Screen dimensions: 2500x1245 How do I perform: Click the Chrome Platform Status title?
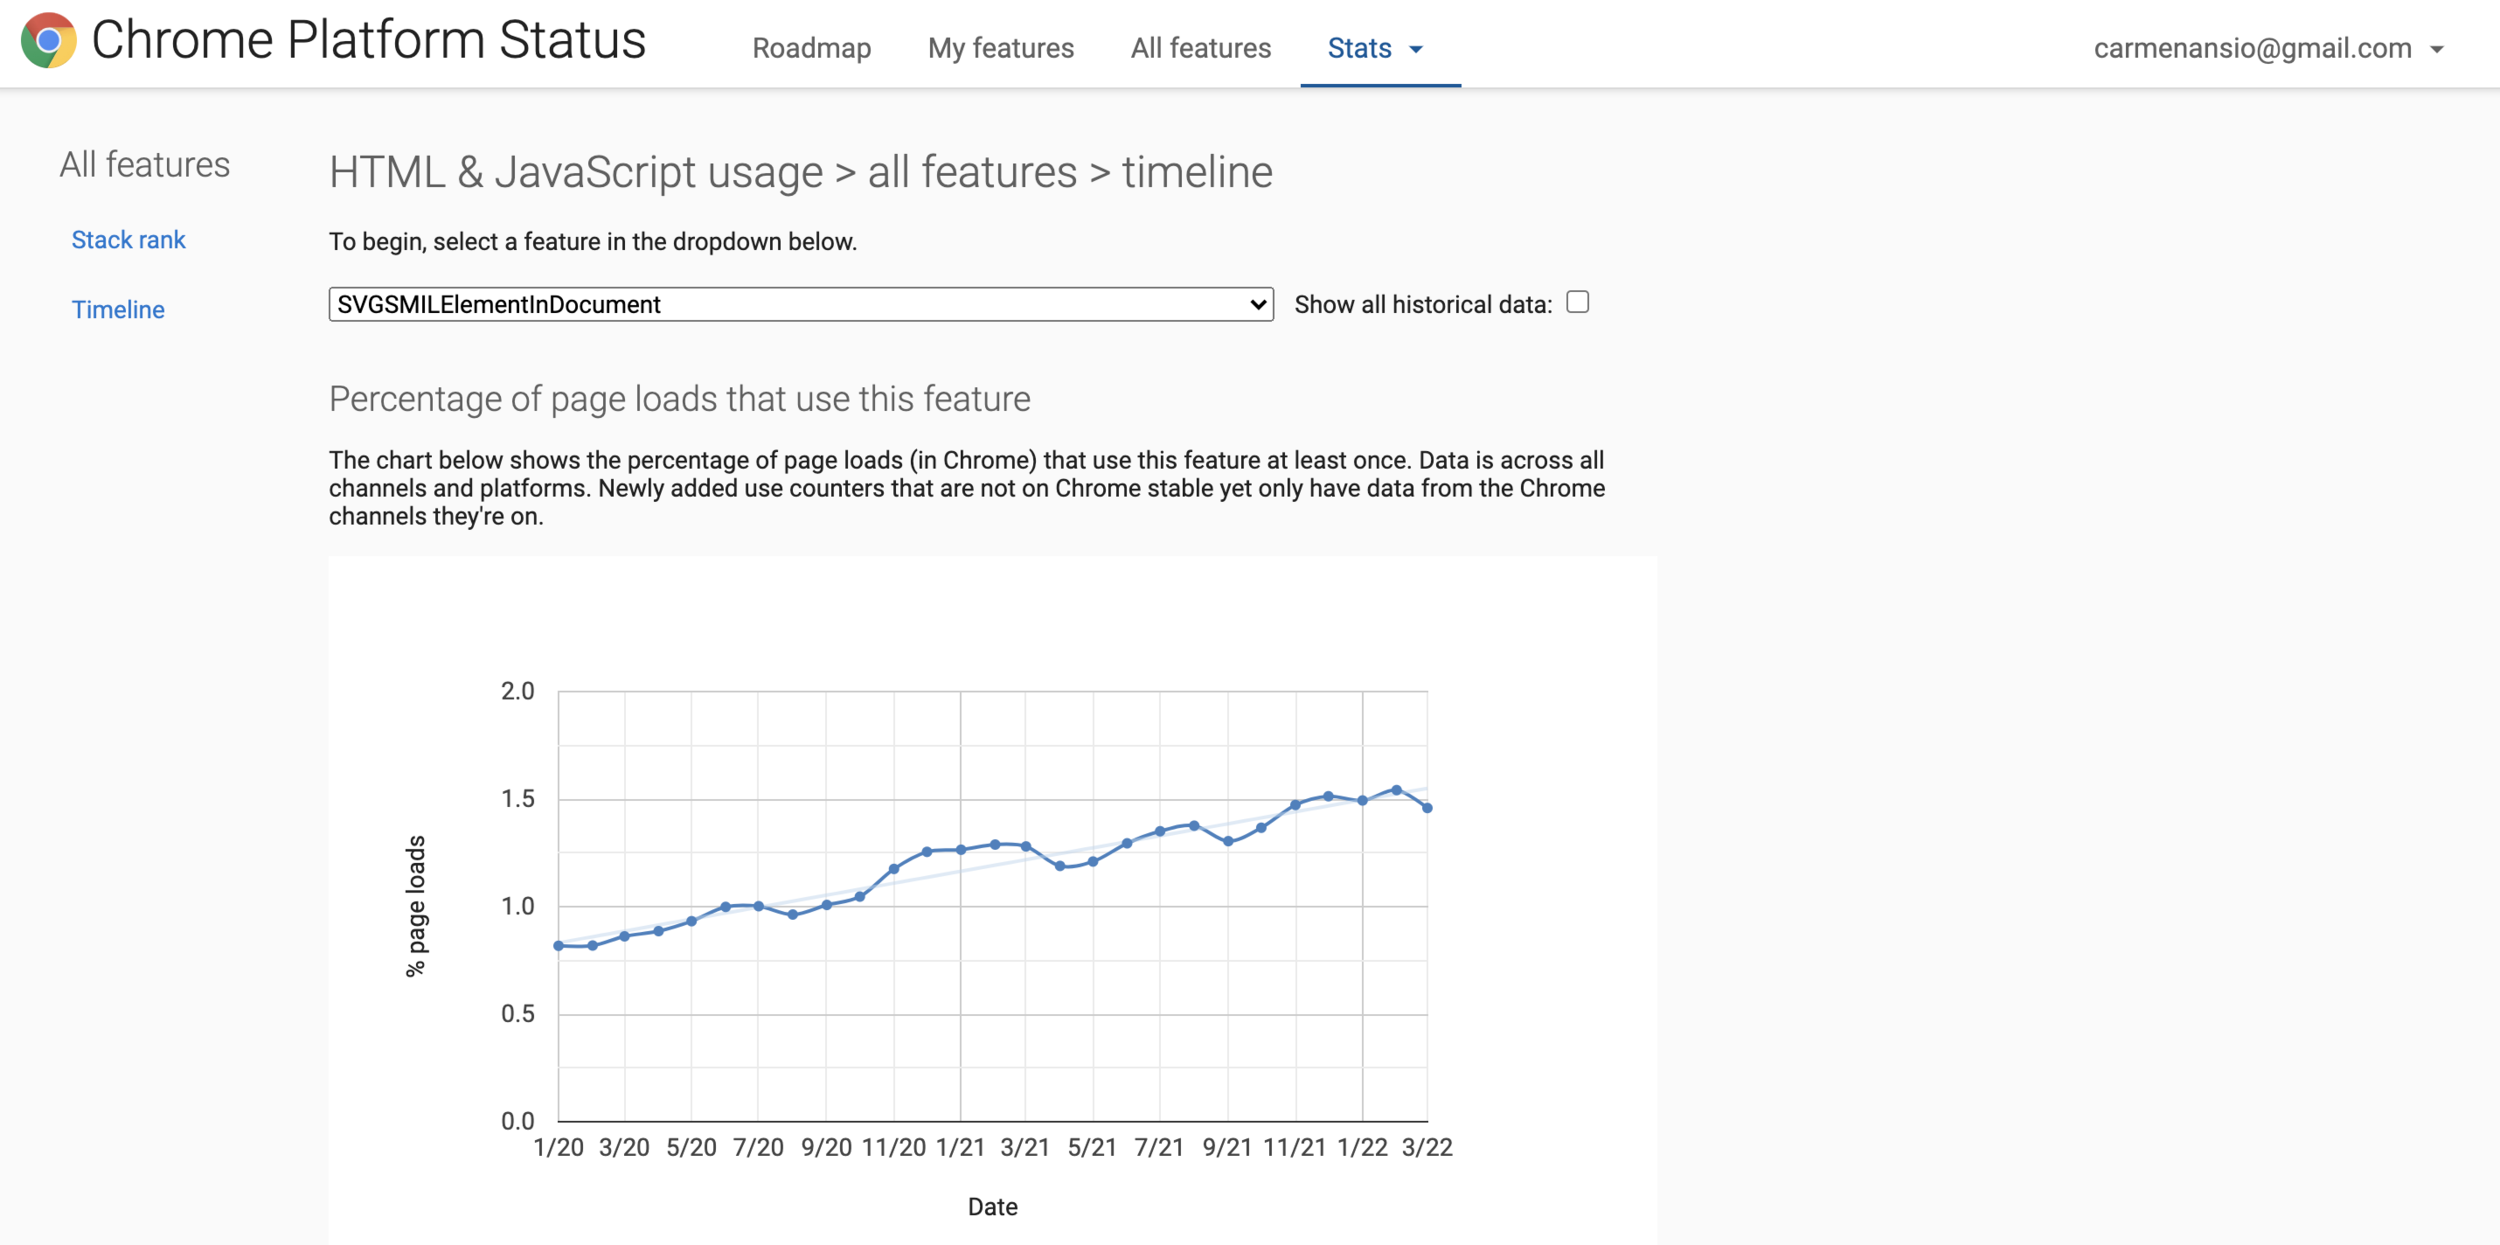pyautogui.click(x=368, y=40)
